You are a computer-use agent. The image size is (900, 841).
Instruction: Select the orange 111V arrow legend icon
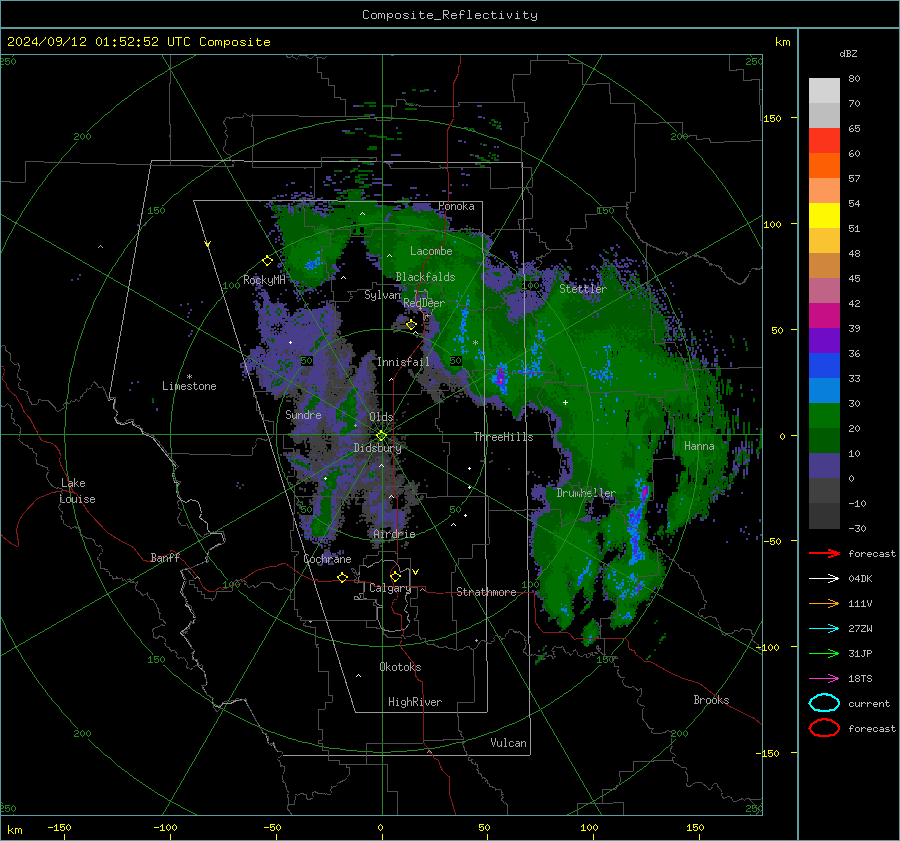click(824, 603)
